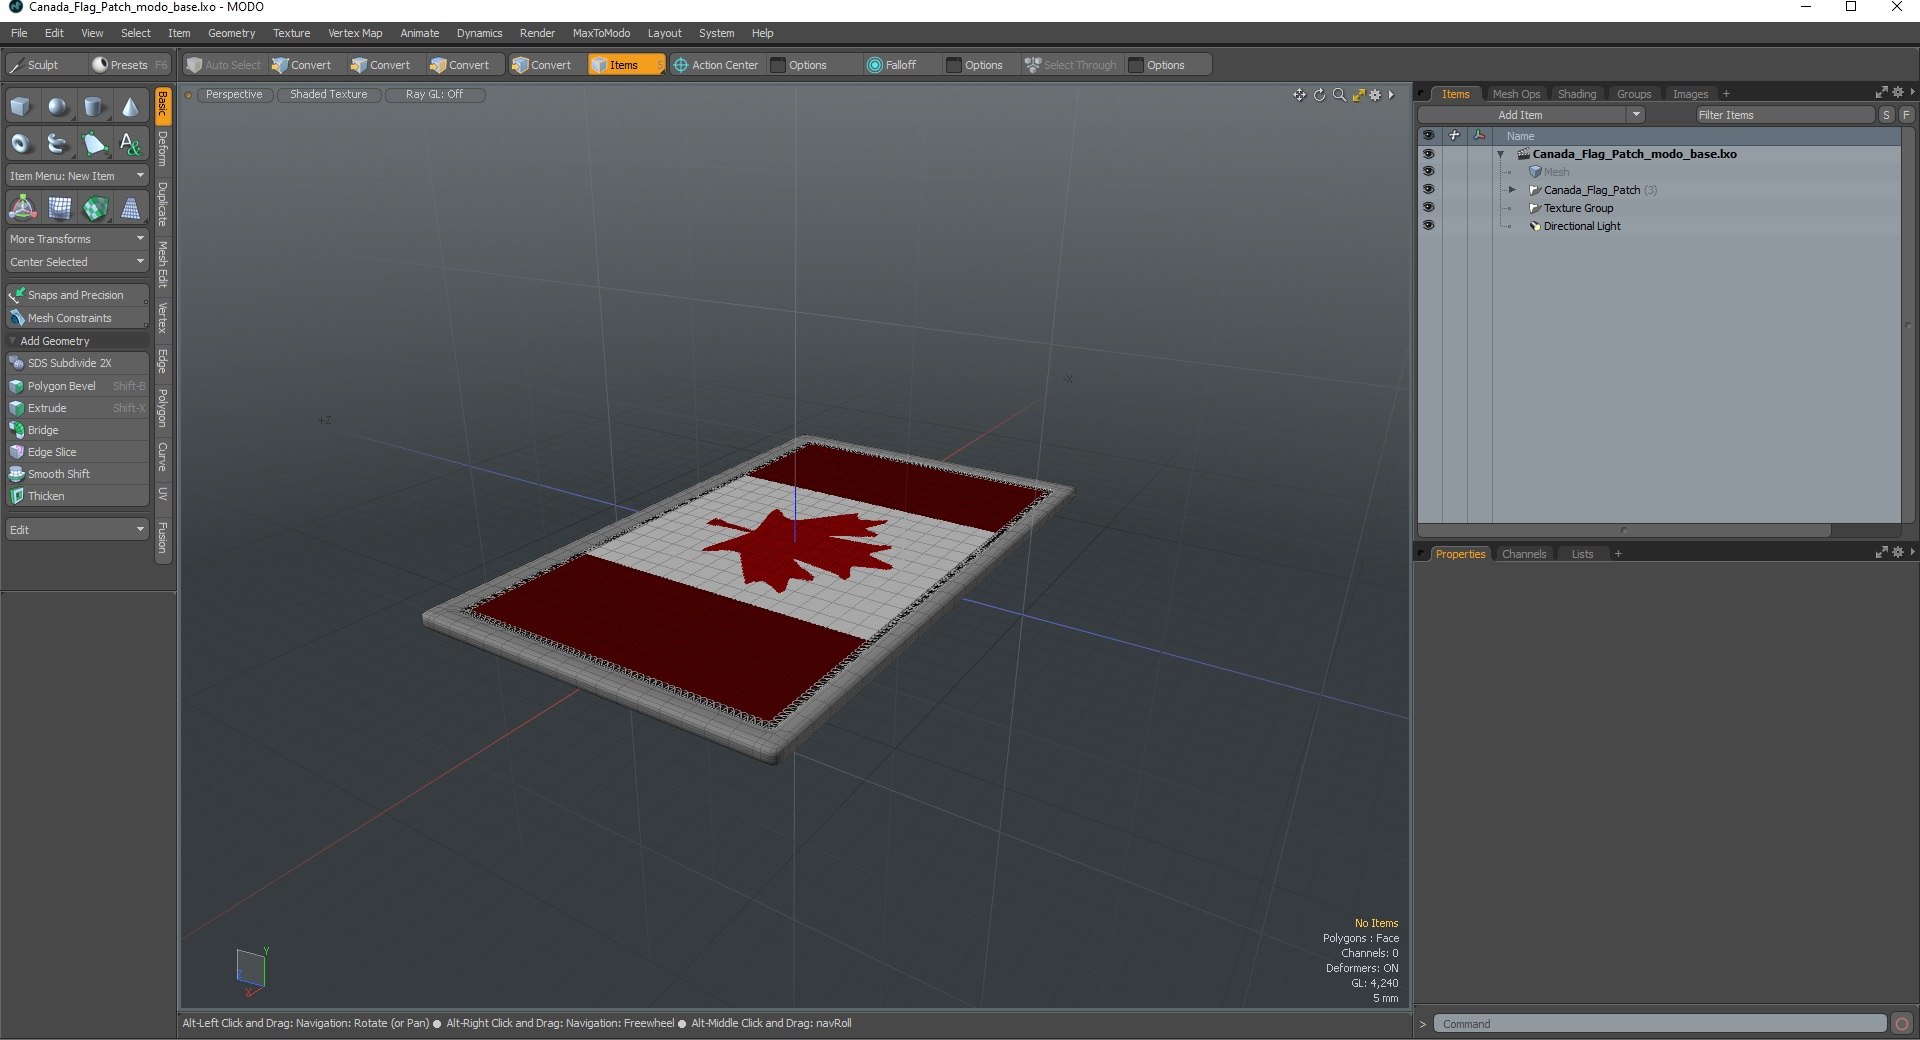This screenshot has height=1040, width=1920.
Task: Collapse the Canada_Flag_Patch_modo_base.lxo scene tree
Action: (1500, 154)
